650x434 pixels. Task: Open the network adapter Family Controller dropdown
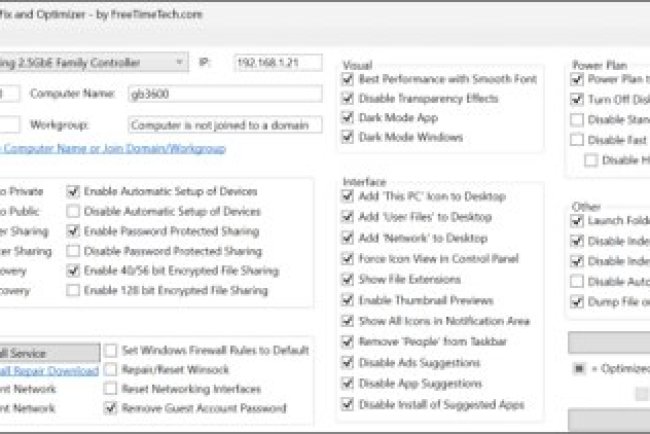(178, 63)
